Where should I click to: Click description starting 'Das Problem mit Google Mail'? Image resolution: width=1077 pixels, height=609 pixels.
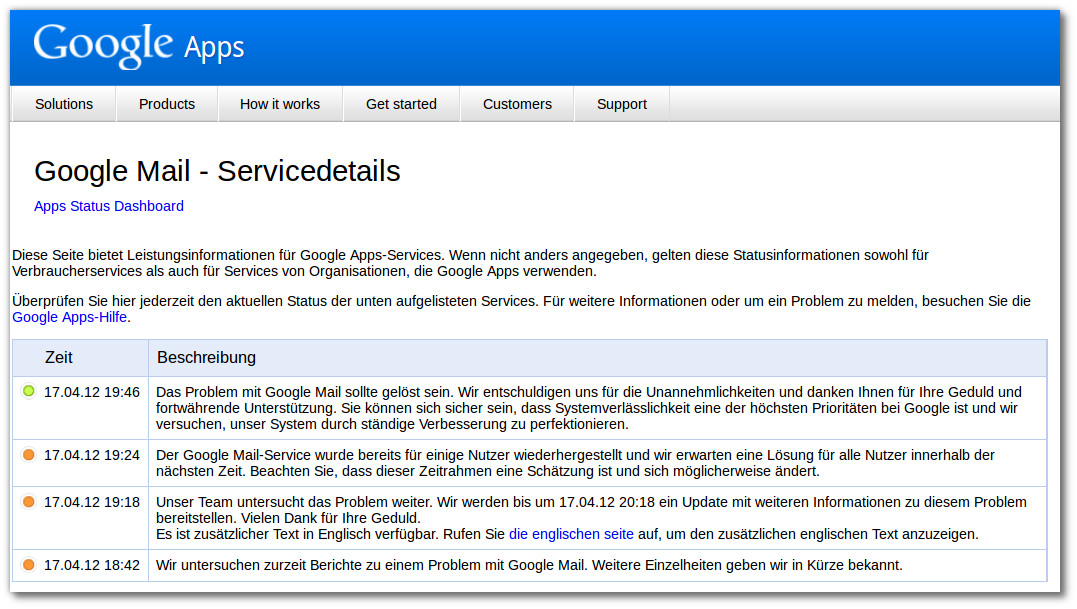pyautogui.click(x=589, y=408)
